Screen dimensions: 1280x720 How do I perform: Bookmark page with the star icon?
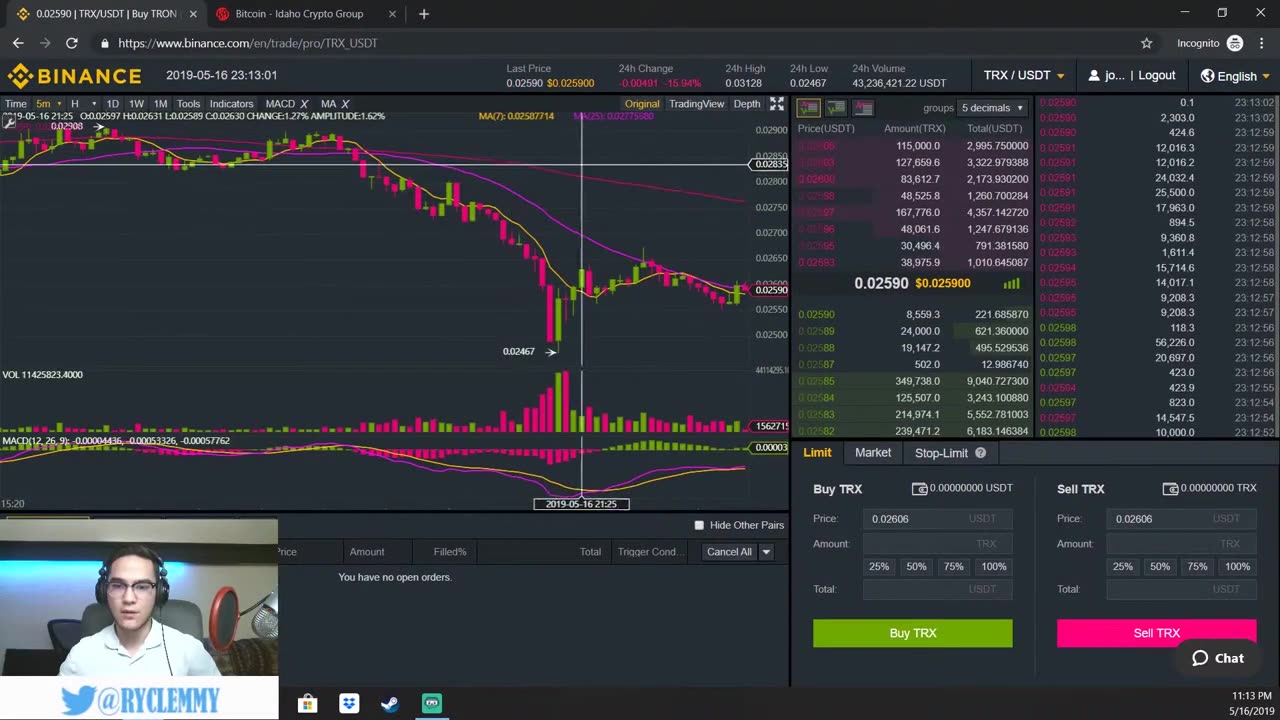1146,43
